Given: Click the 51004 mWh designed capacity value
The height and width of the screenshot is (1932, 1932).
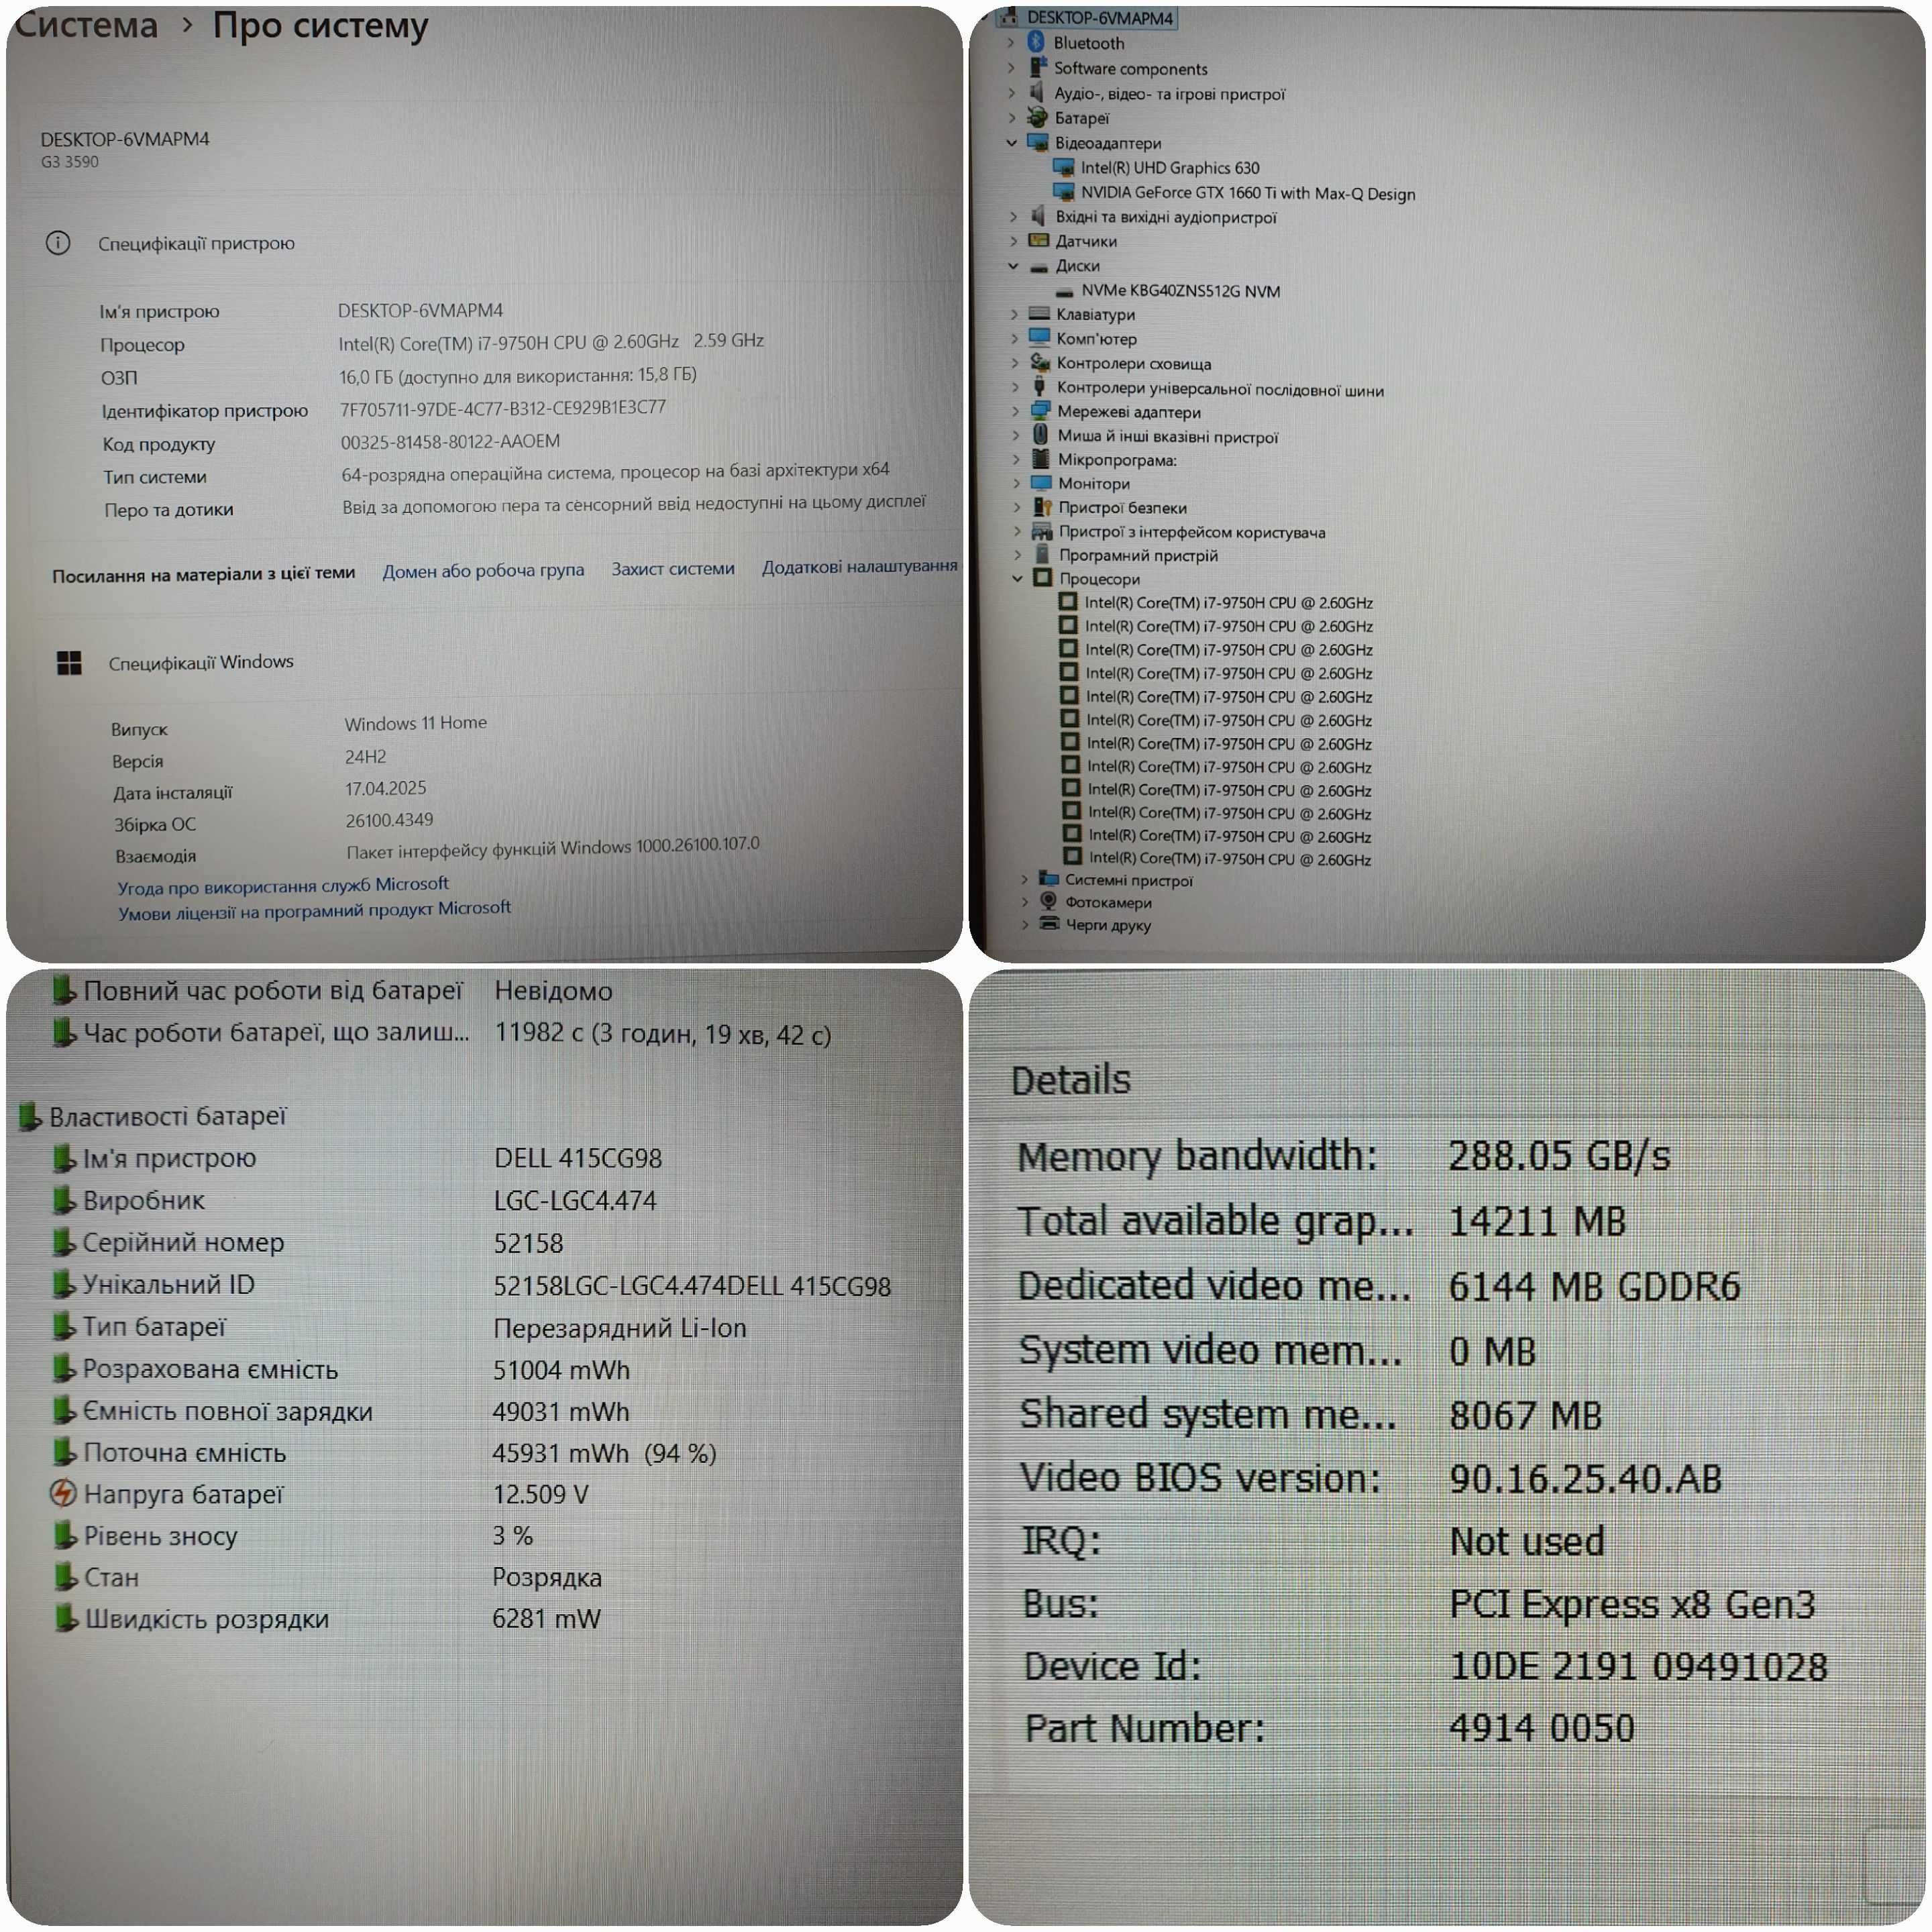Looking at the screenshot, I should pos(562,1369).
